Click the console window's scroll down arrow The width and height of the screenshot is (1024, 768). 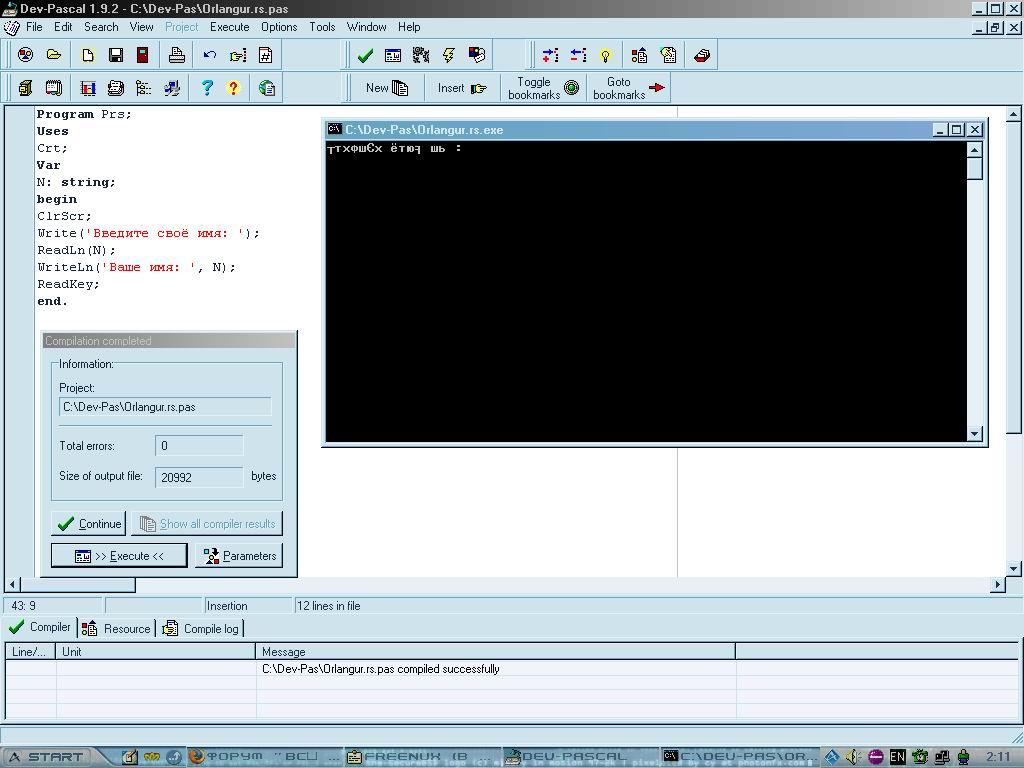975,434
